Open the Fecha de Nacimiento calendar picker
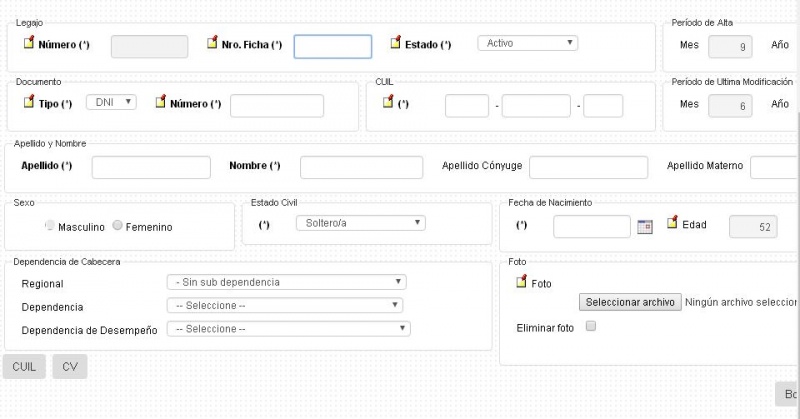 645,227
